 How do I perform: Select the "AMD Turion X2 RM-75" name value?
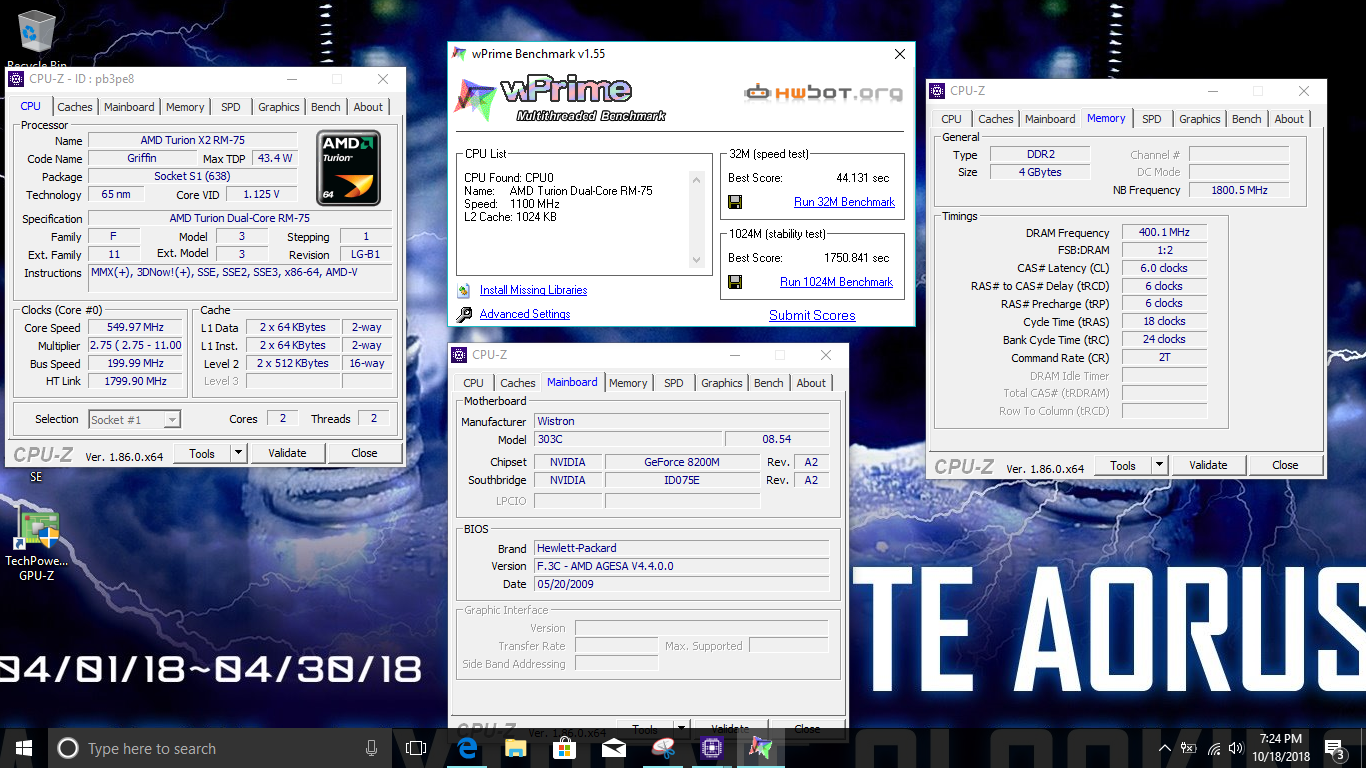(193, 141)
